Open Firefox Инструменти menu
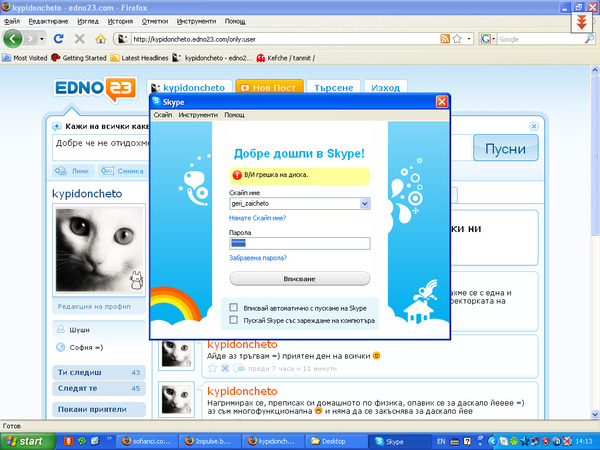Image resolution: width=600 pixels, height=450 pixels. click(x=196, y=21)
